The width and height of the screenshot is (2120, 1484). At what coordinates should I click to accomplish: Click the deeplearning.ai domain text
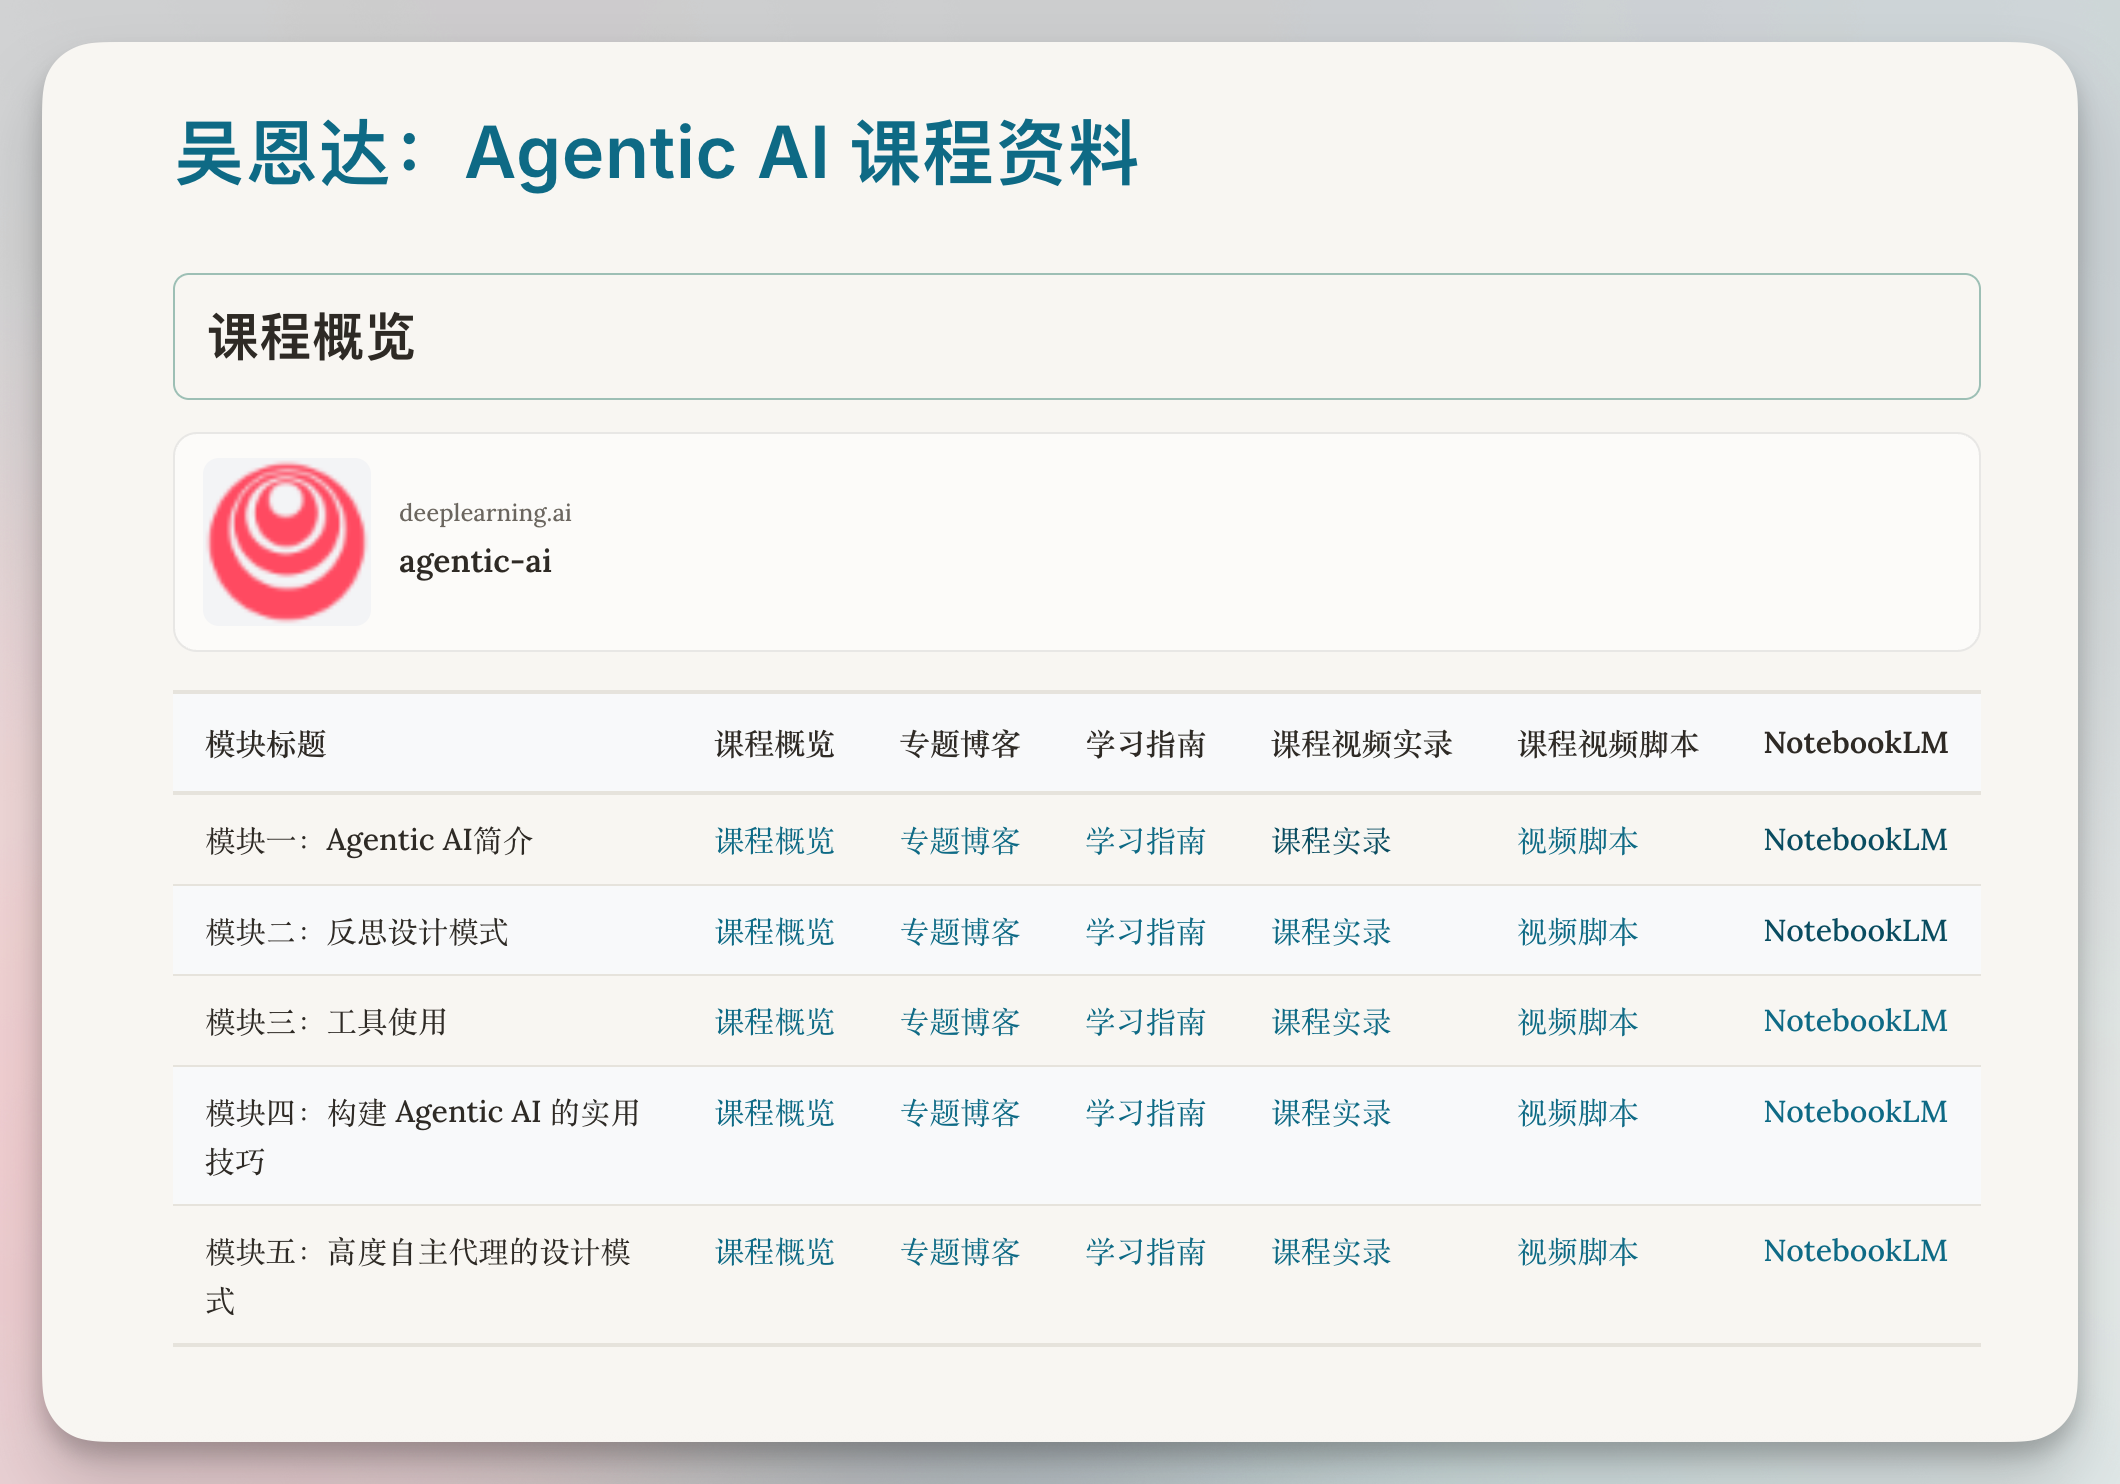coord(485,513)
